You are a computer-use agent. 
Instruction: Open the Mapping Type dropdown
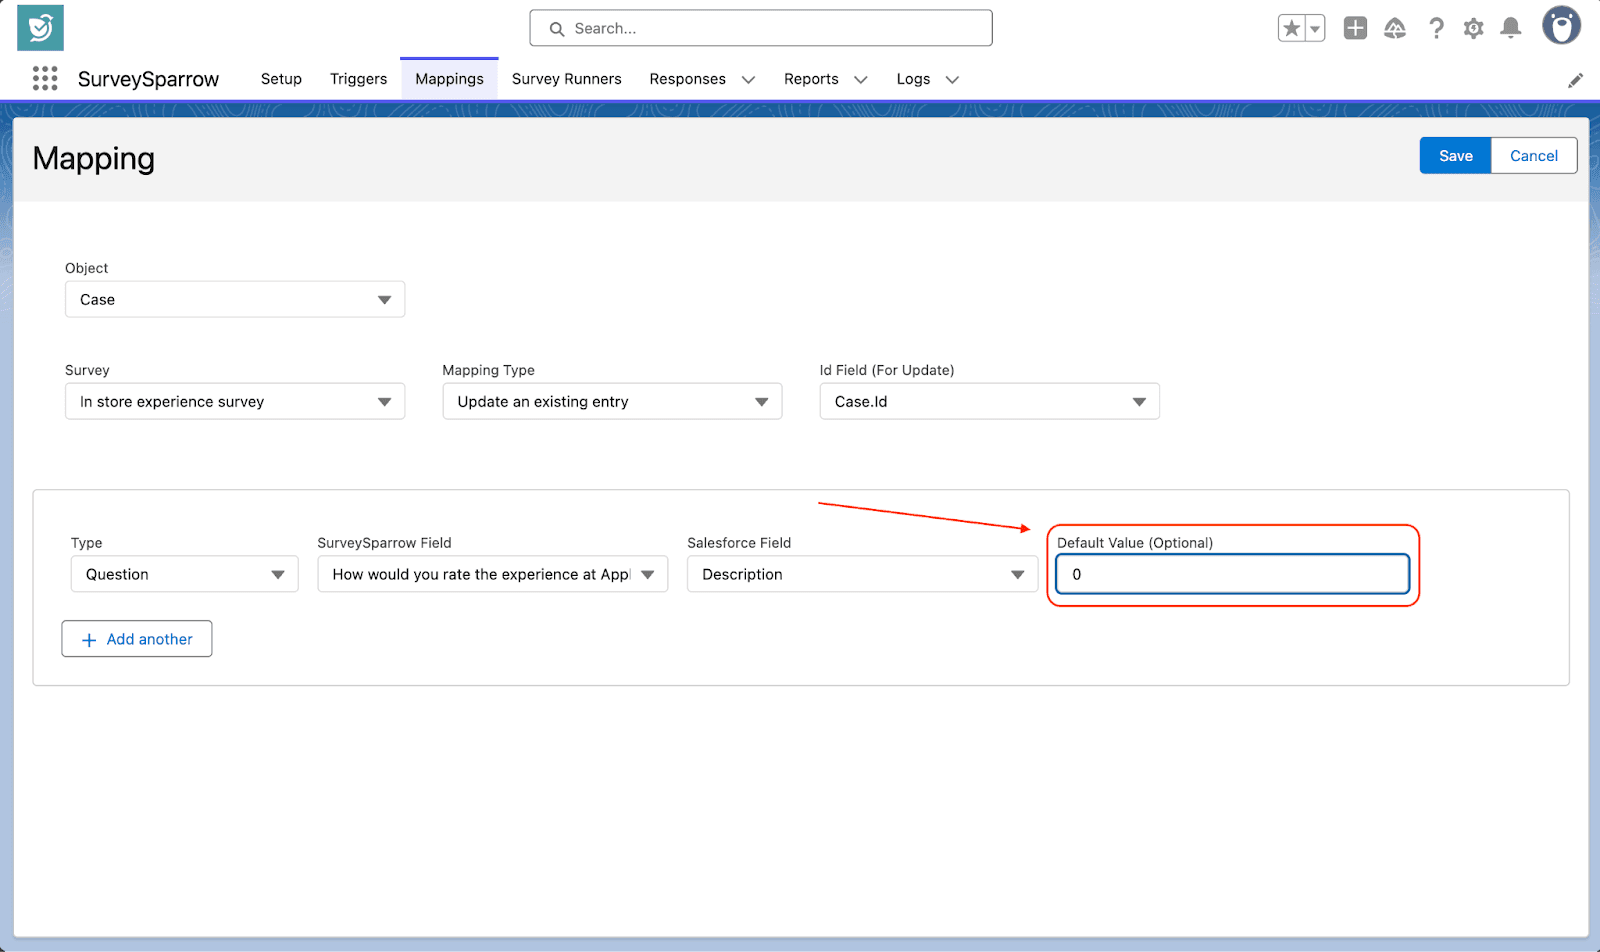612,401
